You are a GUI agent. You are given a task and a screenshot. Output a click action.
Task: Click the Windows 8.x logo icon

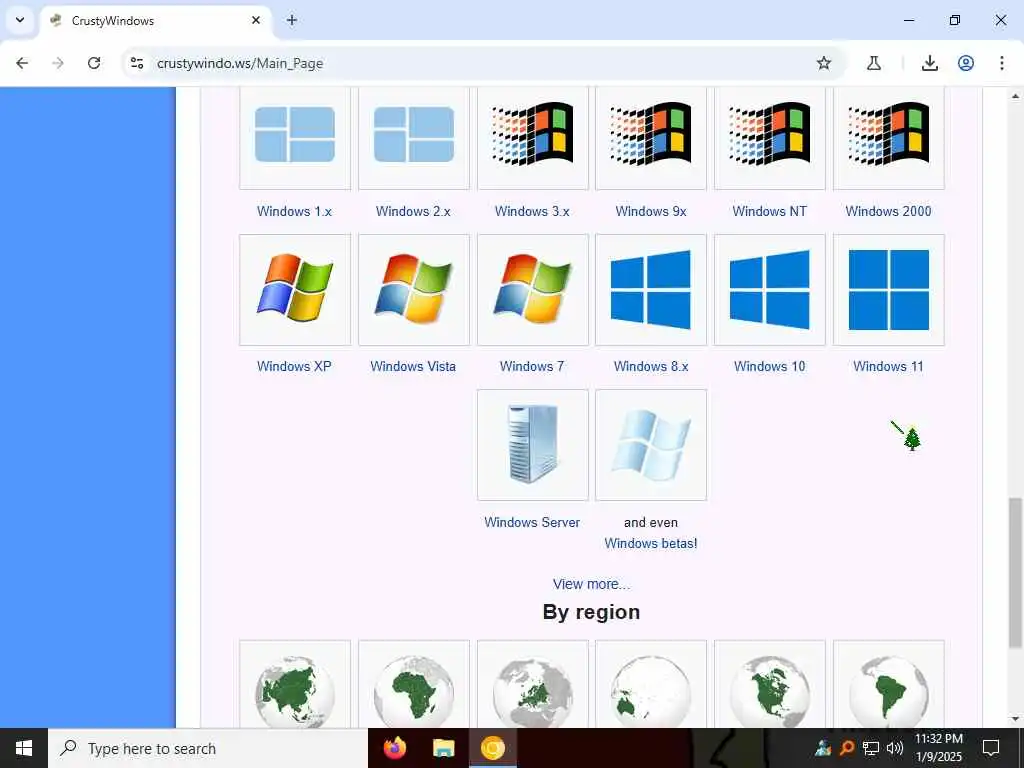[651, 289]
